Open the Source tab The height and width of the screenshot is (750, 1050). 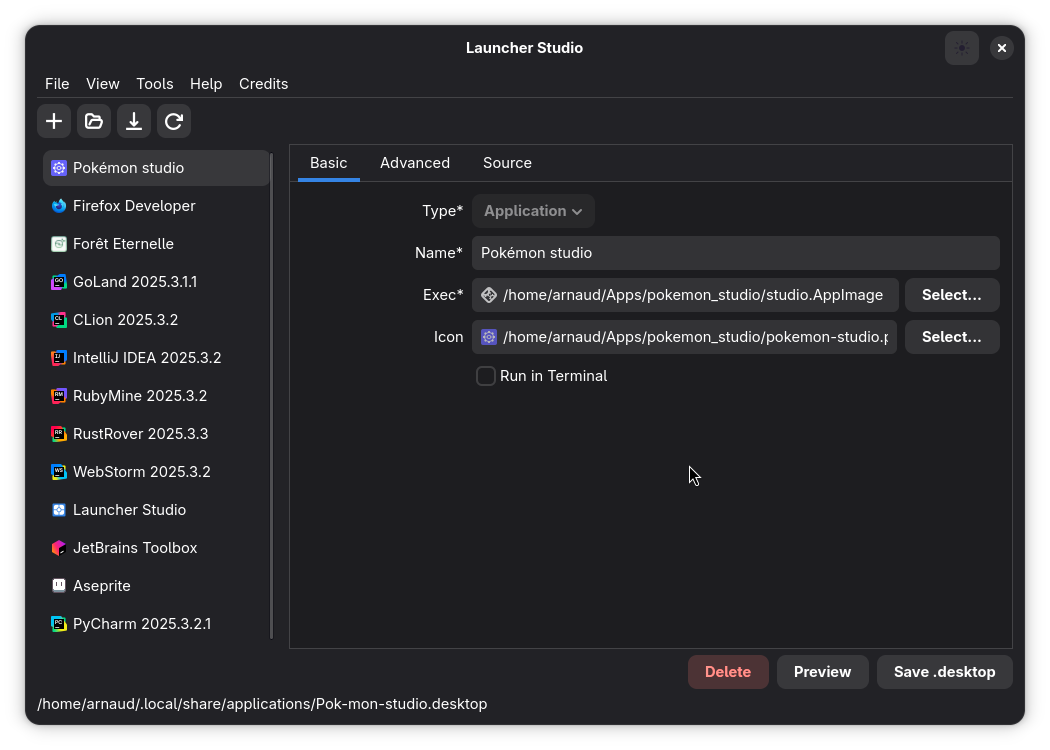(507, 162)
